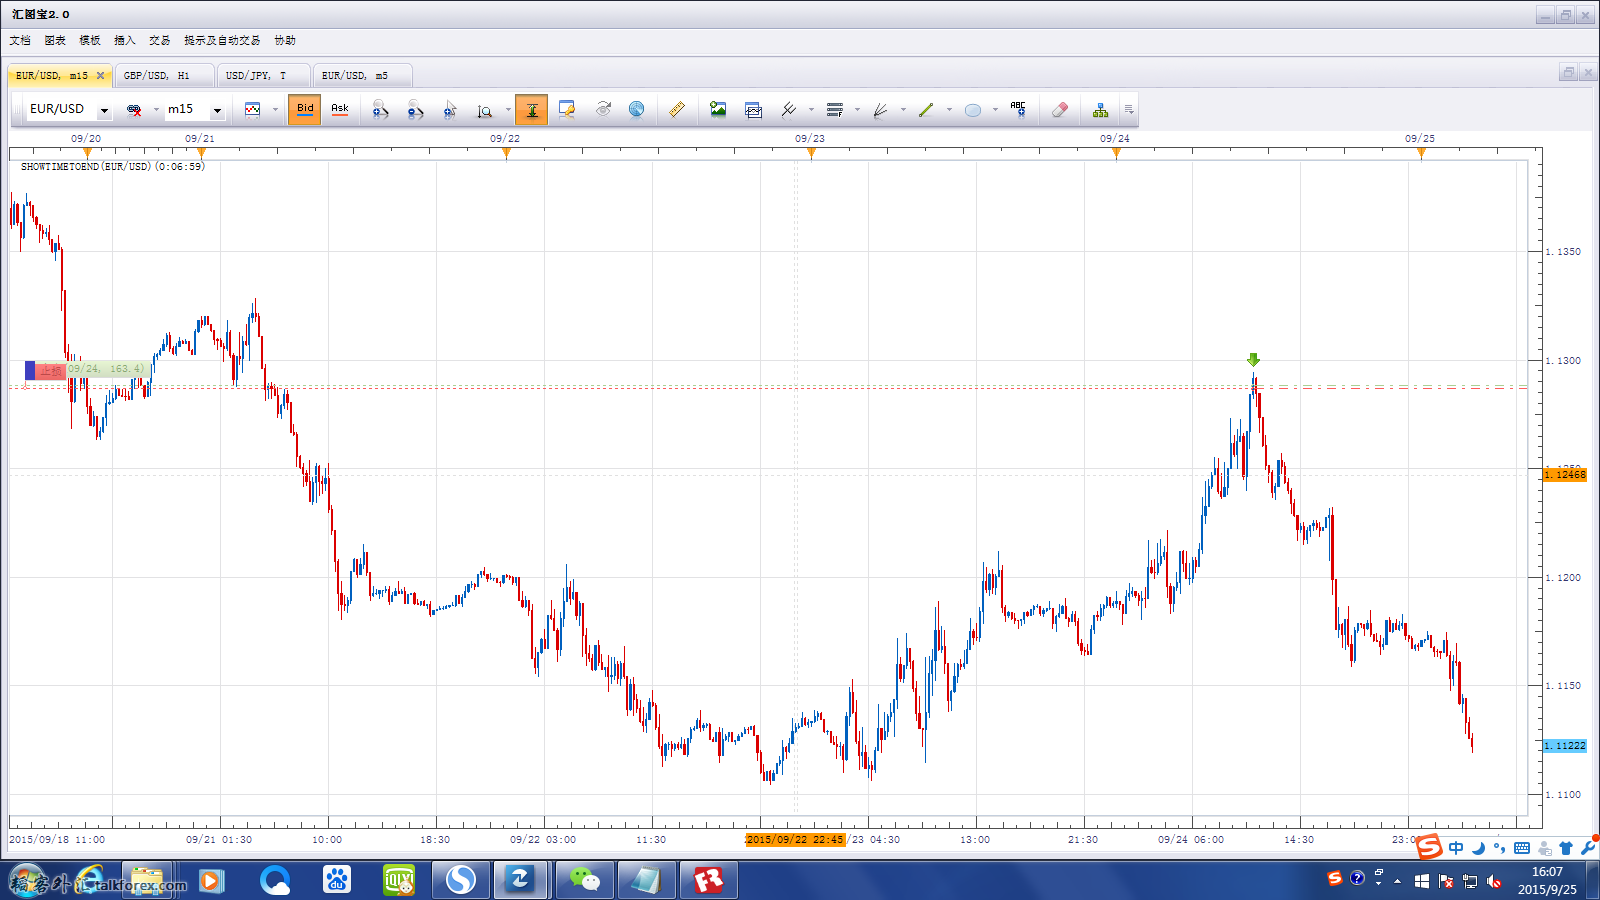Click the blue 1.11222 current price label
Screen dimensions: 1600x900
coord(1565,746)
